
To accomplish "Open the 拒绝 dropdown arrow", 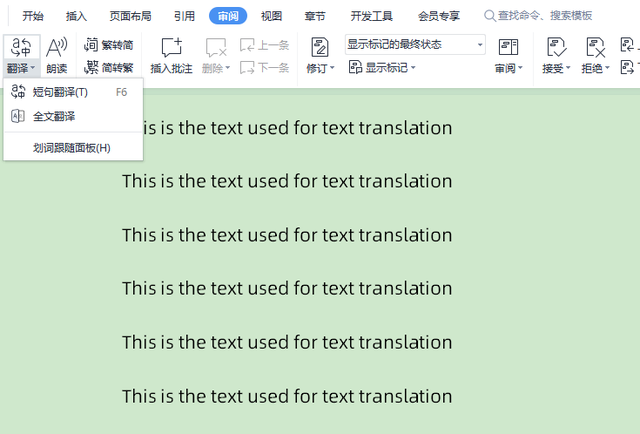I will (x=607, y=68).
